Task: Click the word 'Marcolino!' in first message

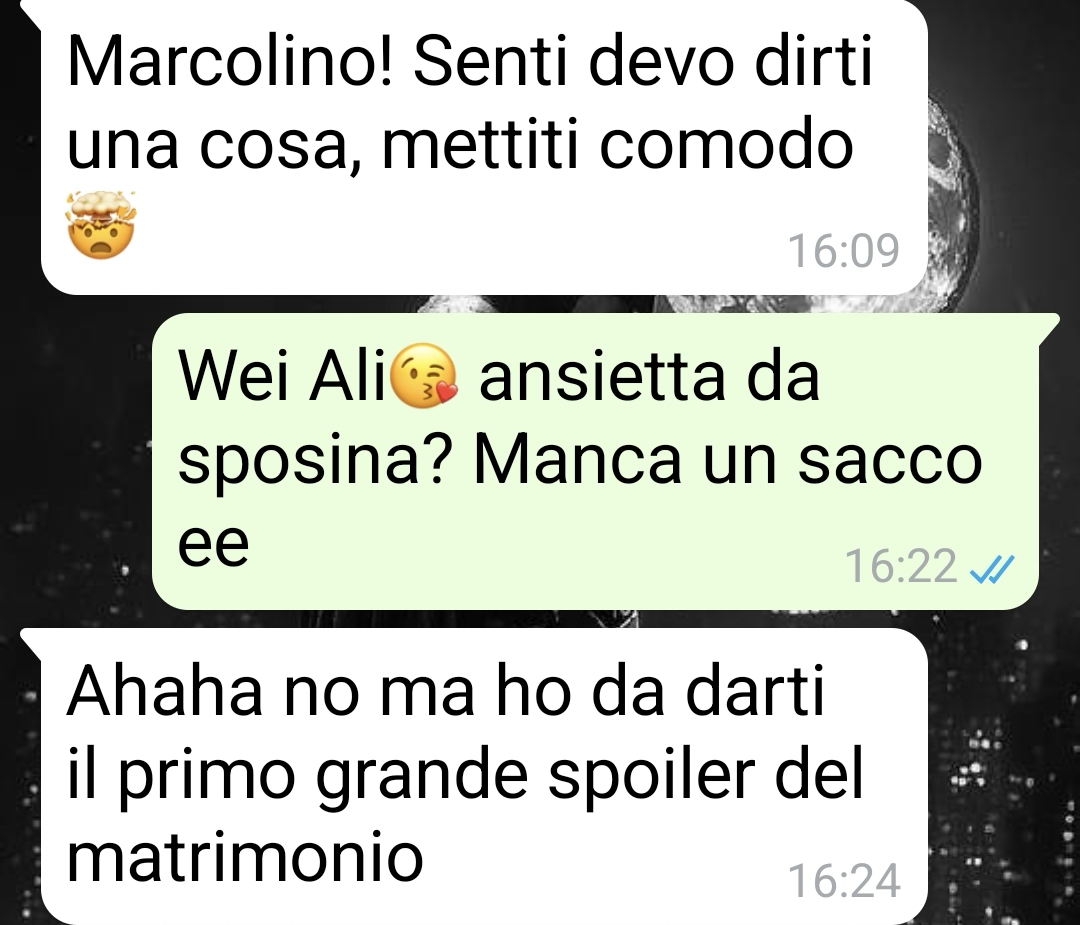Action: click(x=229, y=61)
